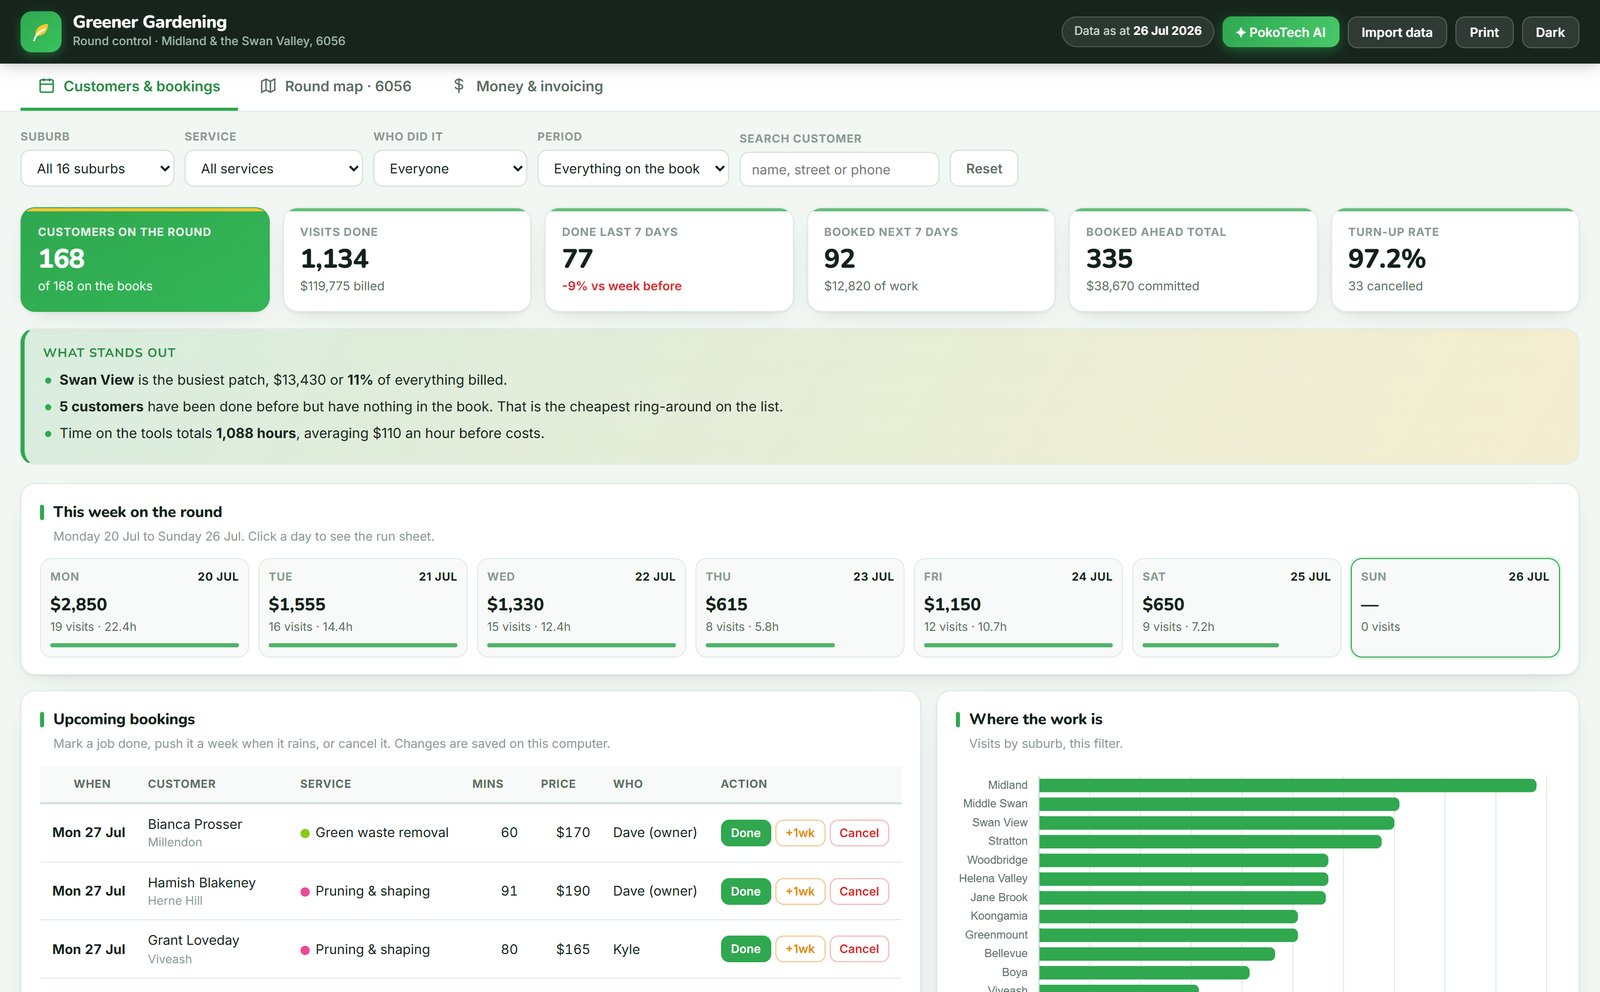Click the Middle Swan bar in chart
1600x992 pixels.
click(1219, 804)
